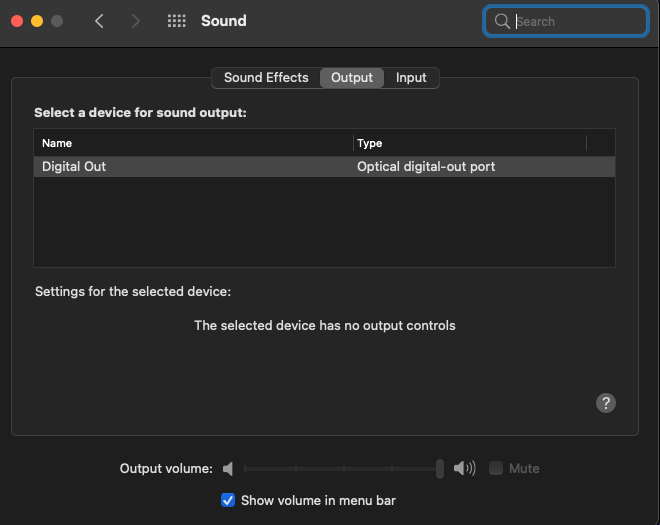Click the forward navigation arrow
The image size is (660, 525).
136,21
